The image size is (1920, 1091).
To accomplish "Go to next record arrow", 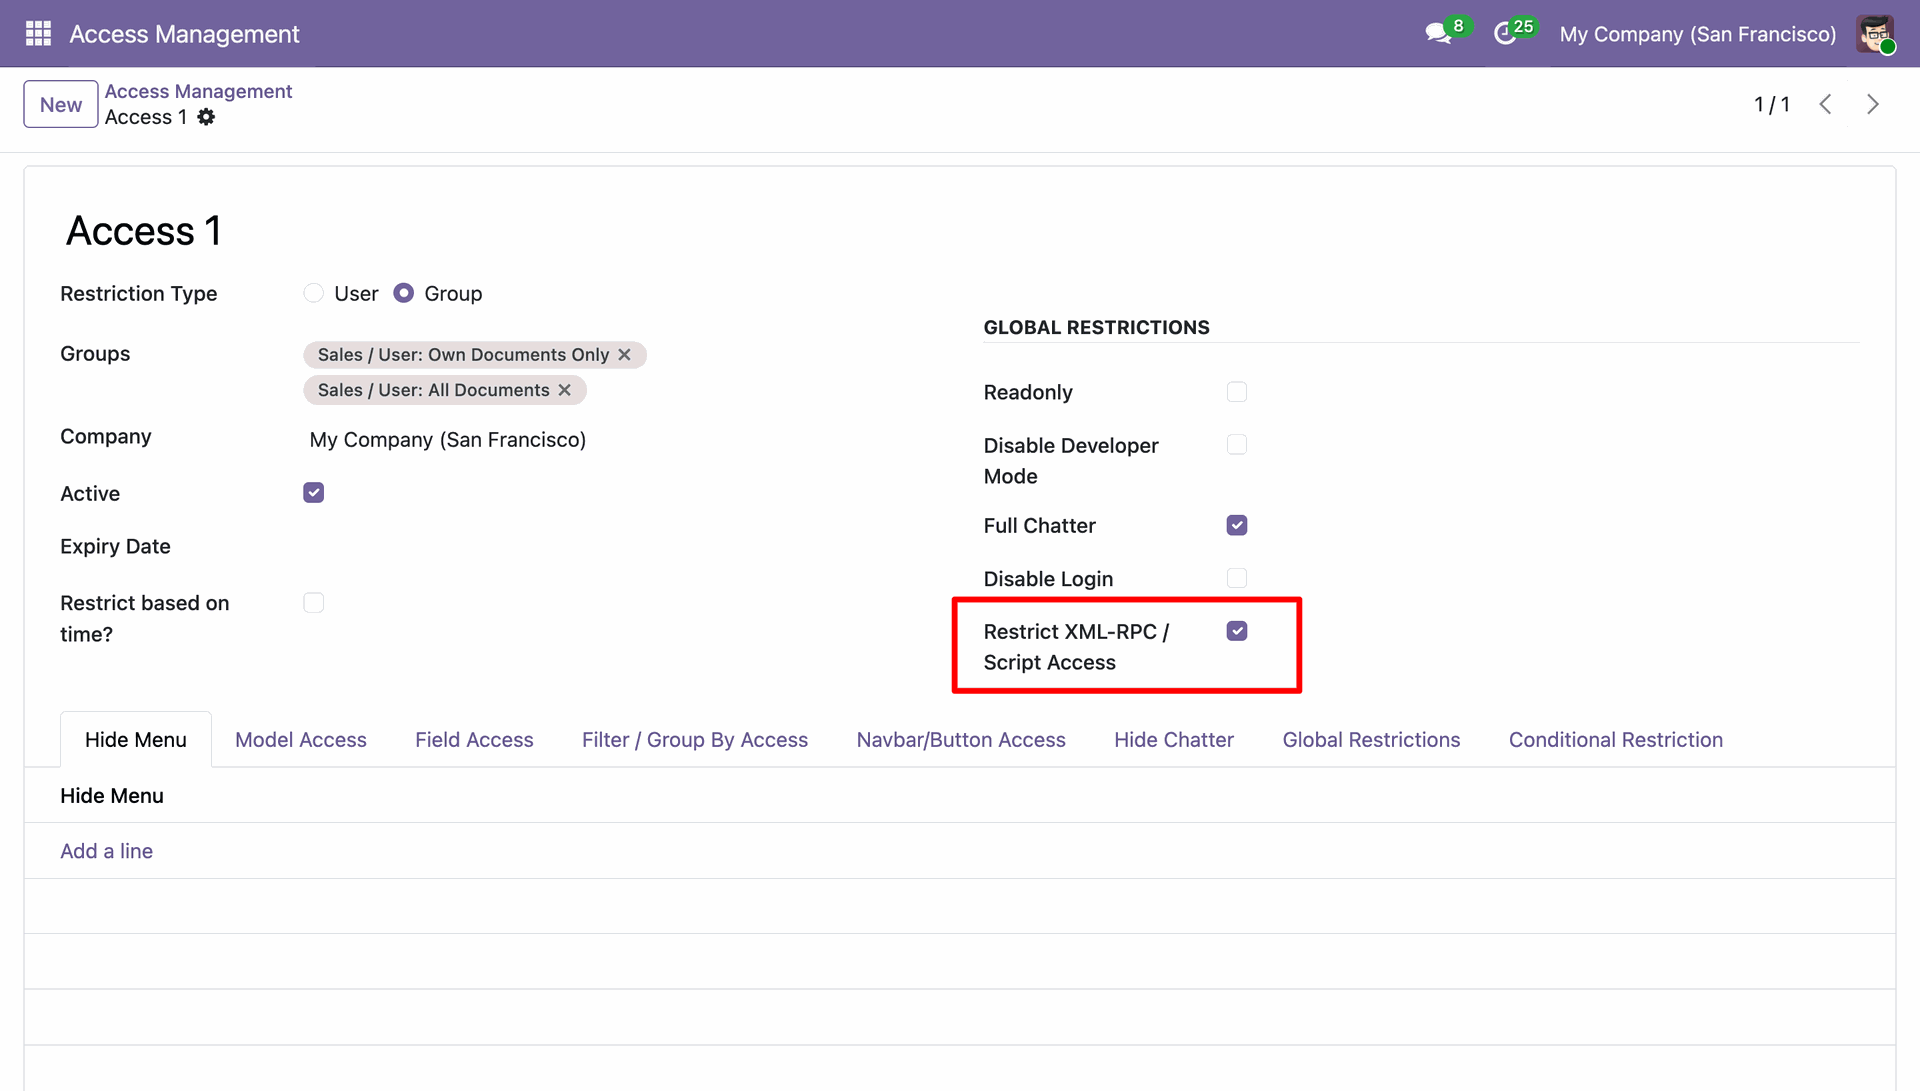I will [x=1872, y=104].
